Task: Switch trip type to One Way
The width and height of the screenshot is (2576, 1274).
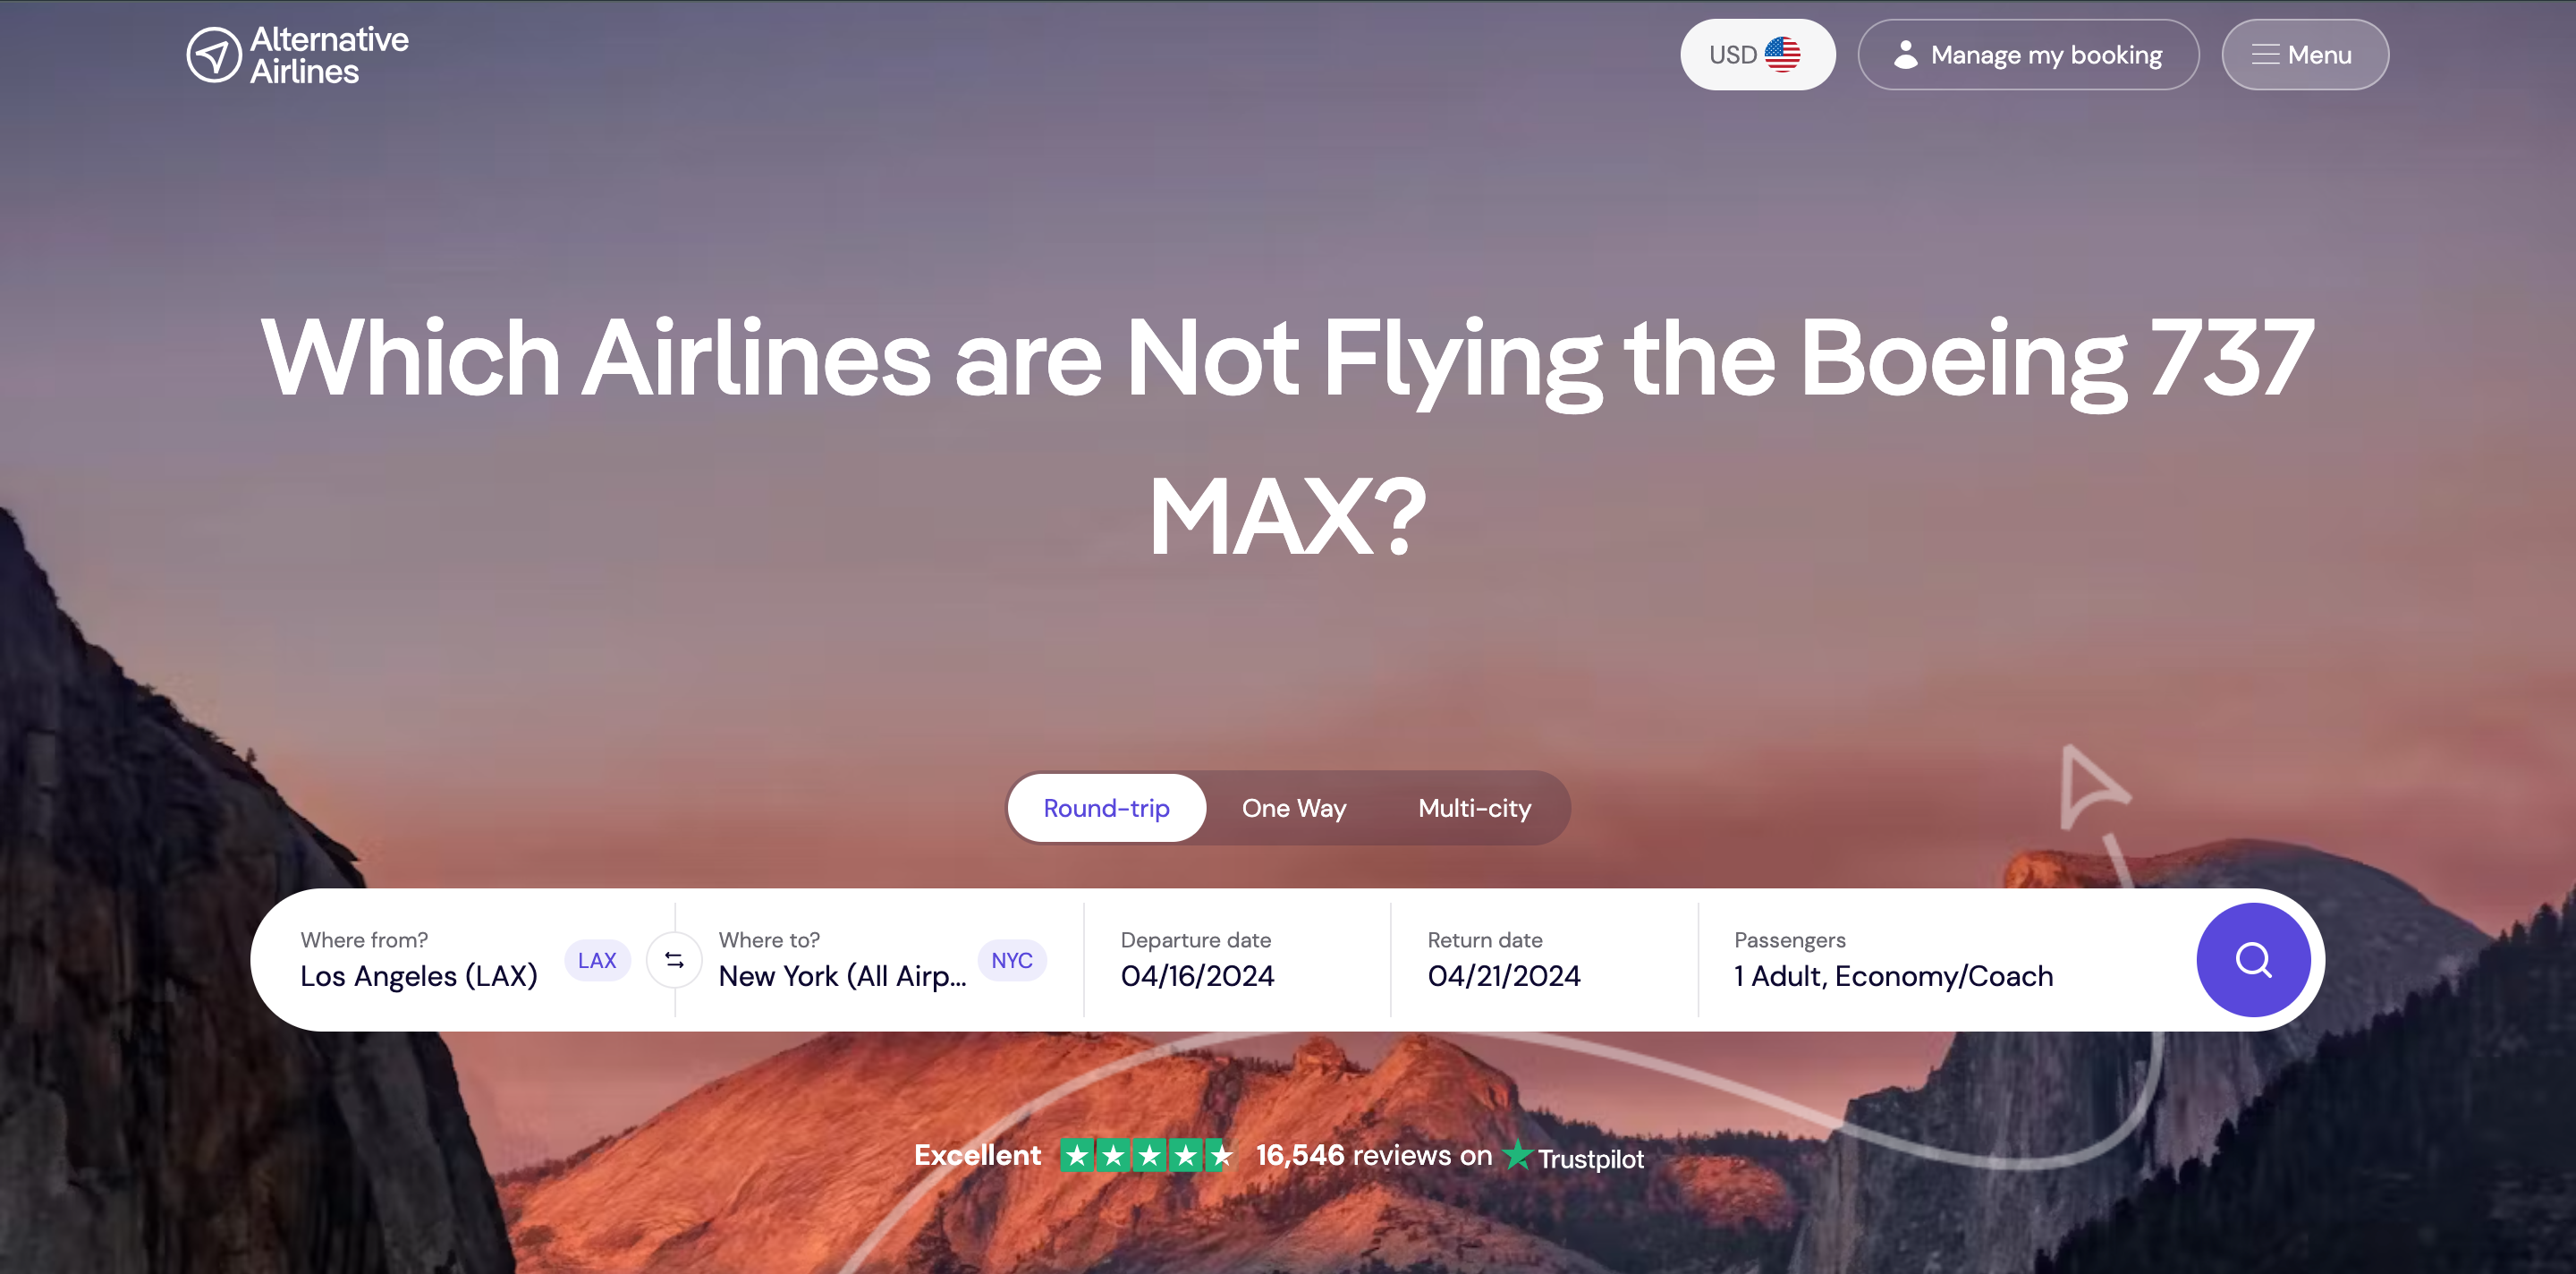Action: 1293,808
